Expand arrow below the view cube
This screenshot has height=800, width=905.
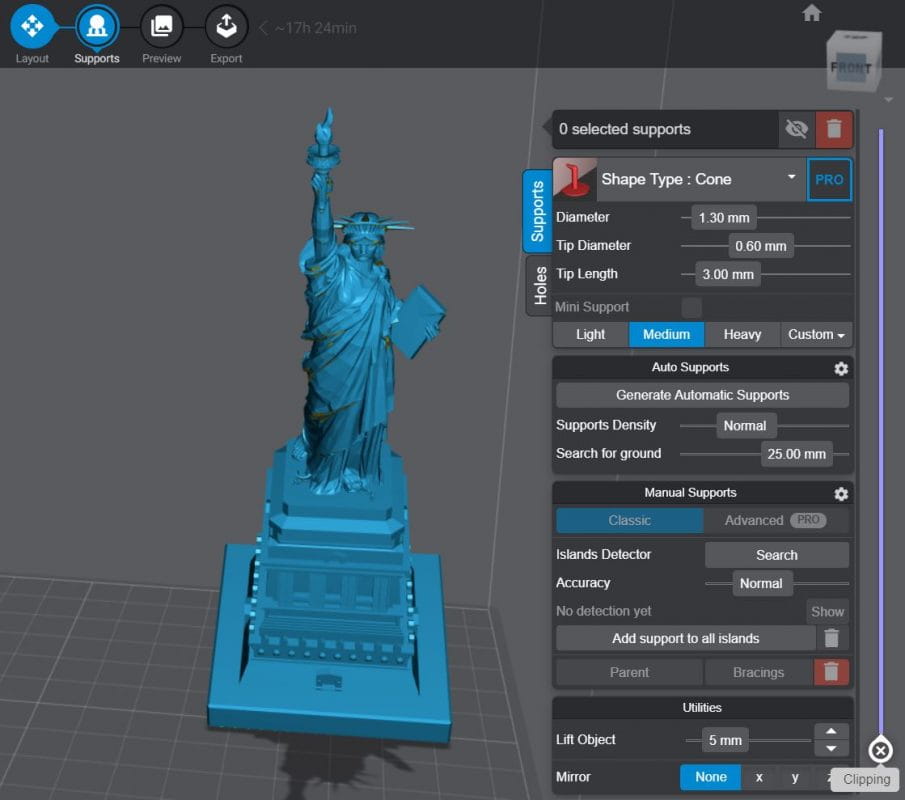(x=888, y=100)
